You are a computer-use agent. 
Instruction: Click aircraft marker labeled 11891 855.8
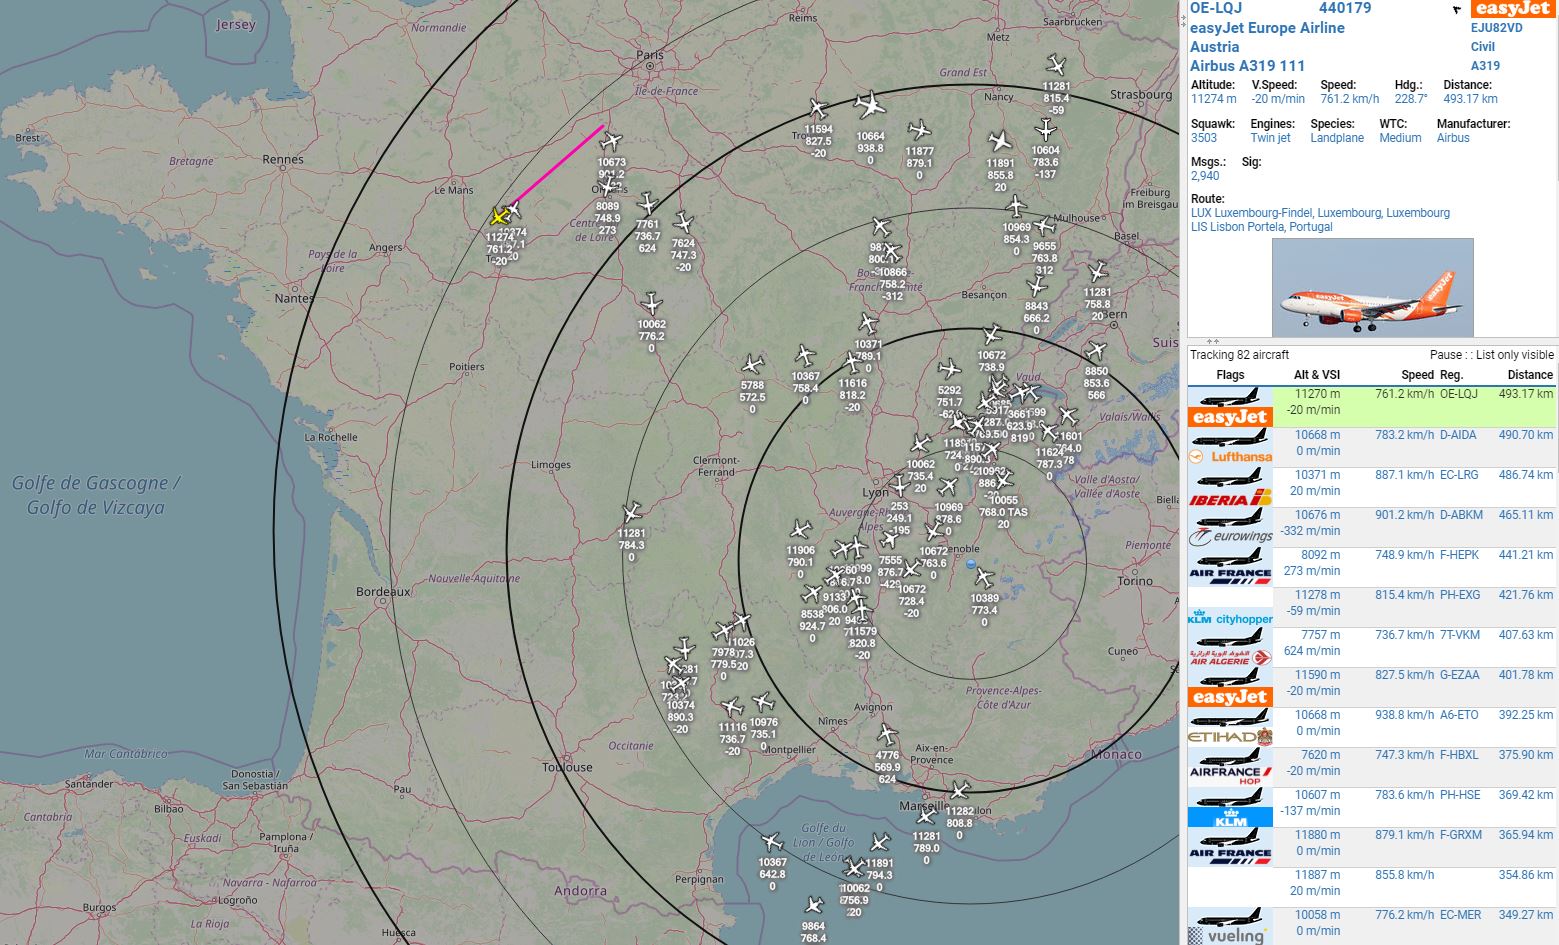(1000, 141)
